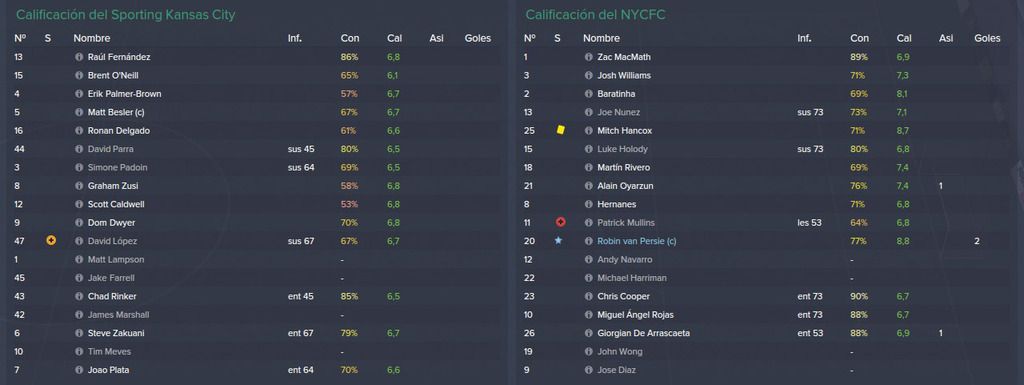Click info icon beside Giorgian De Arrascaeta

point(589,333)
